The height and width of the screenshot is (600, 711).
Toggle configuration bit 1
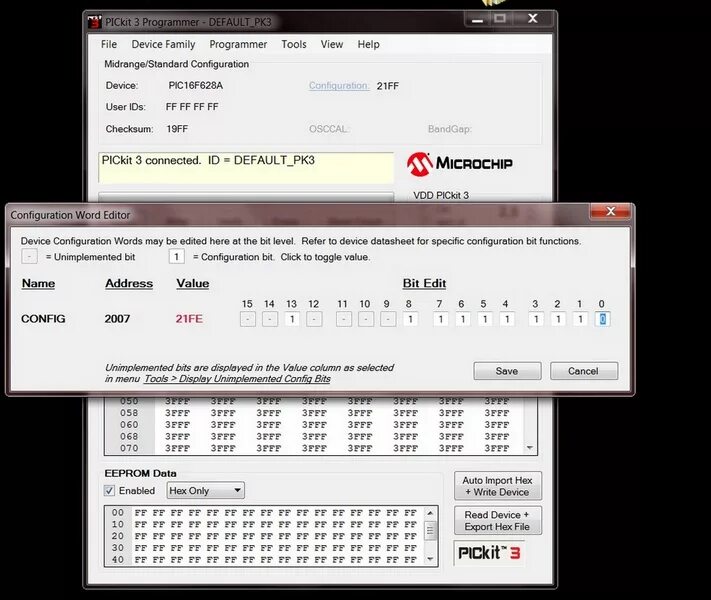click(x=580, y=319)
